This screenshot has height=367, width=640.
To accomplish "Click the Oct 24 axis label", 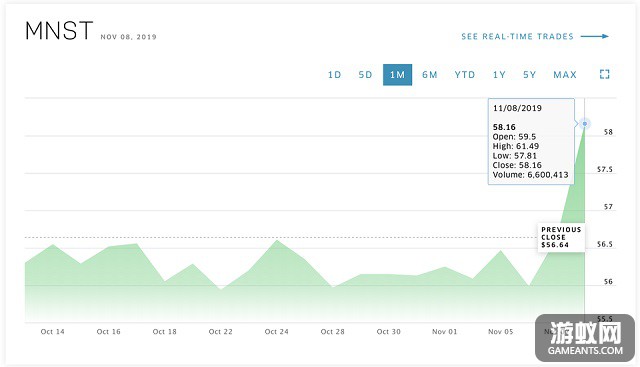I will pyautogui.click(x=277, y=332).
